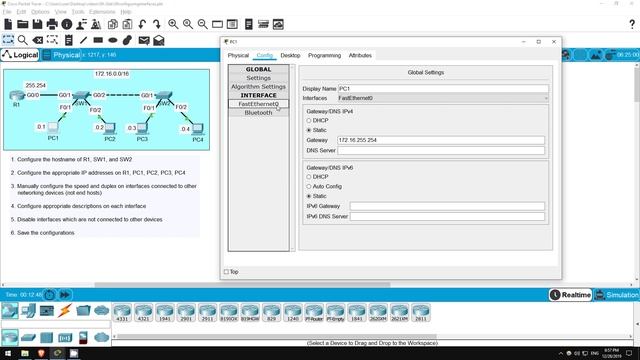The image size is (640, 360).
Task: Switch to Physical workspace view
Action: pyautogui.click(x=61, y=55)
